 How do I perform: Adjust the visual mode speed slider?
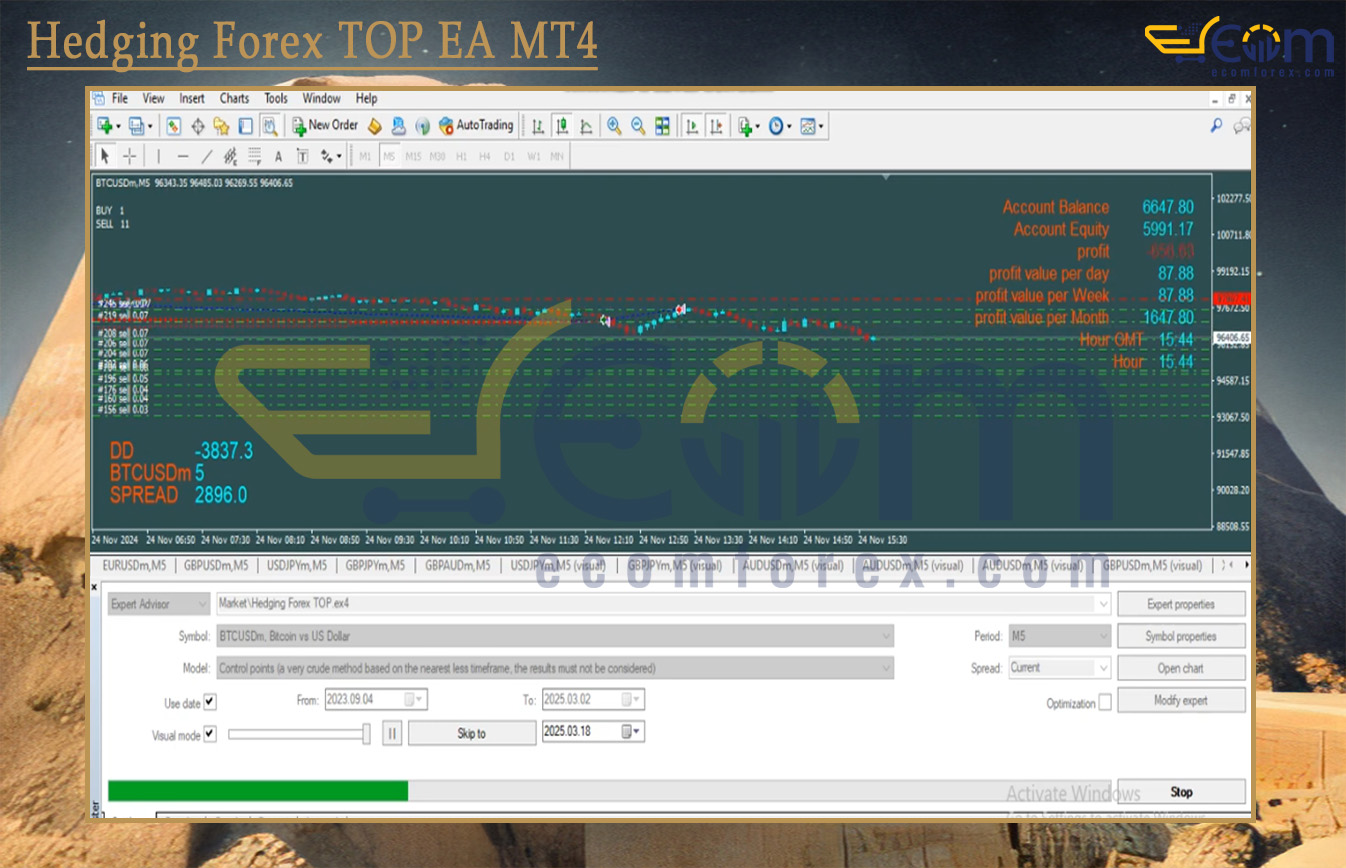[x=366, y=734]
